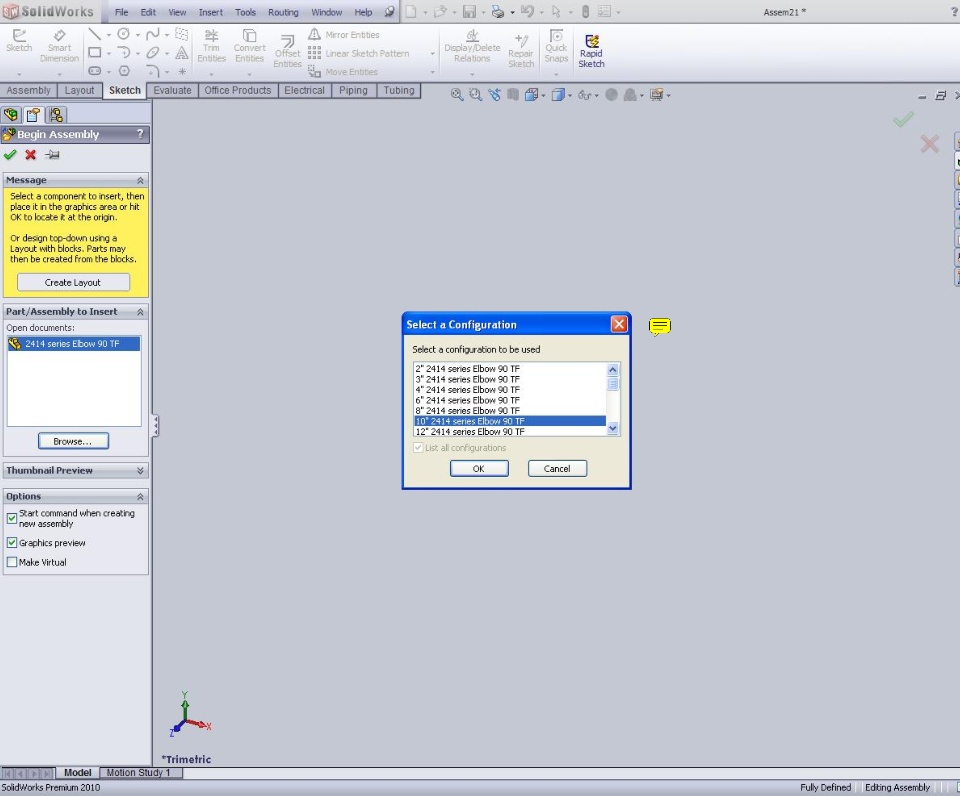The image size is (960, 796).
Task: Click the Zoom to Area icon
Action: click(475, 95)
